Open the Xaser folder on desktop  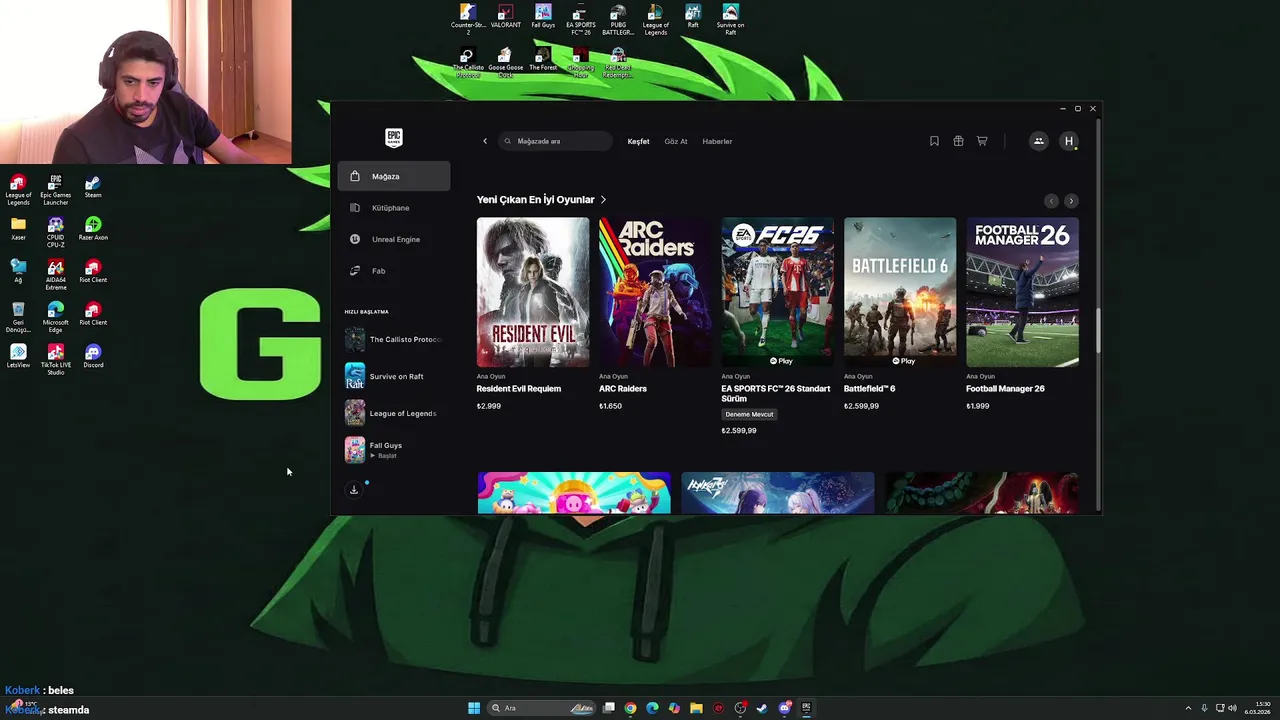18,229
